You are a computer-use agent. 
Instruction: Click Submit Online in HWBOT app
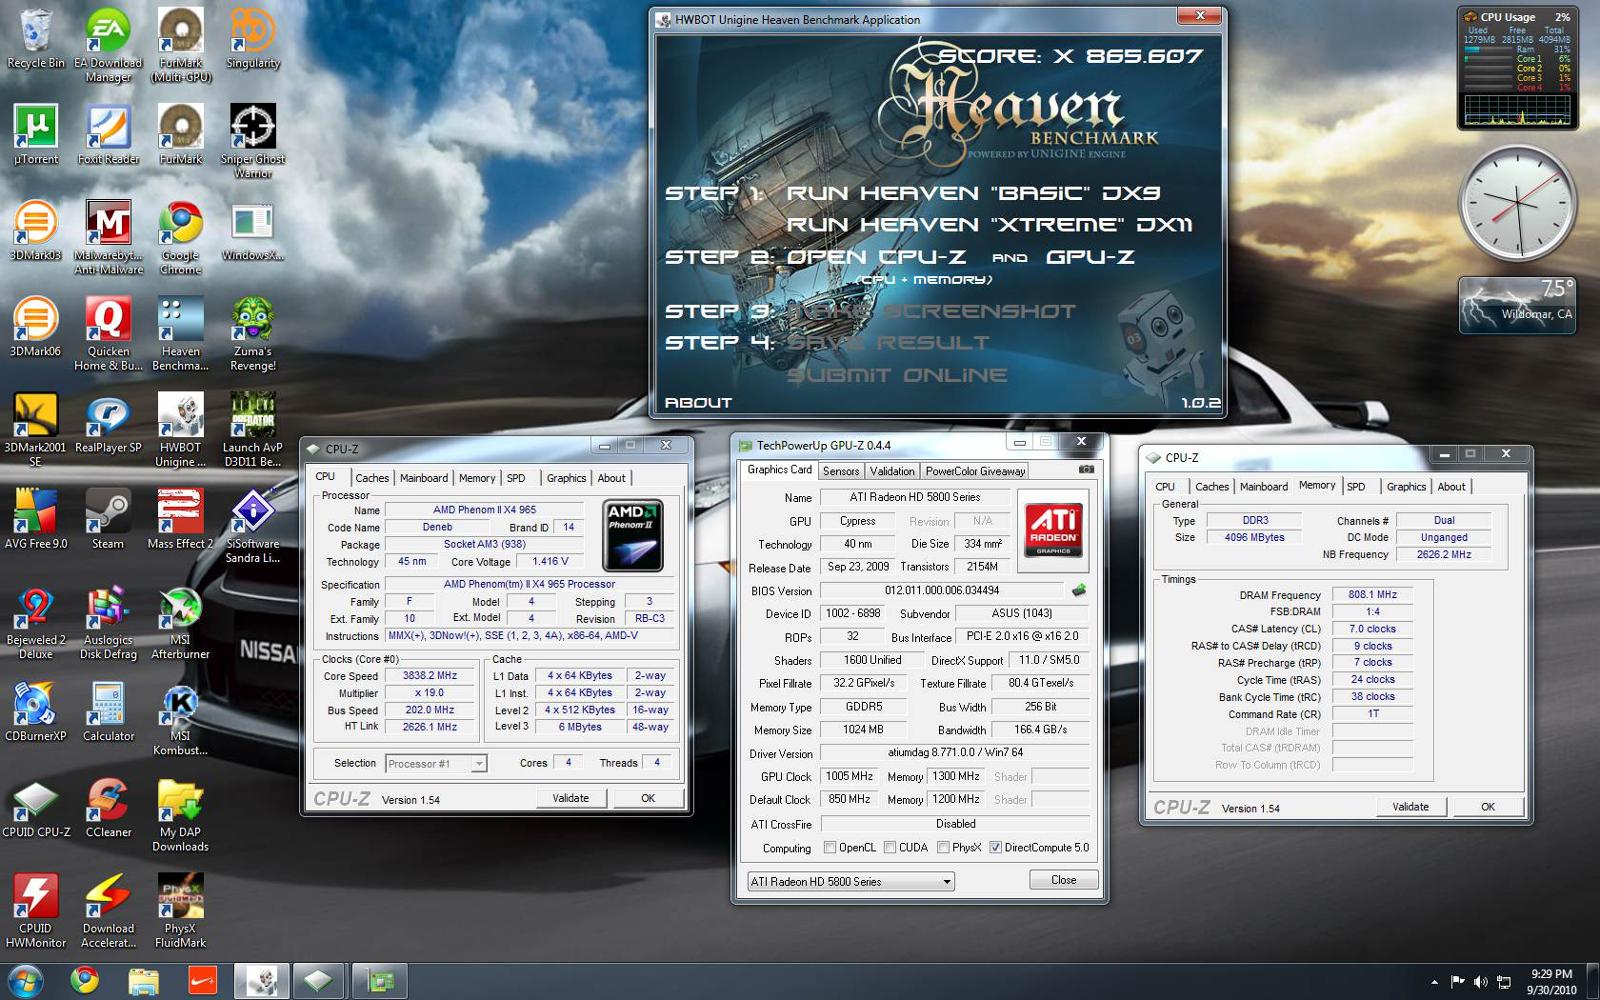(897, 375)
